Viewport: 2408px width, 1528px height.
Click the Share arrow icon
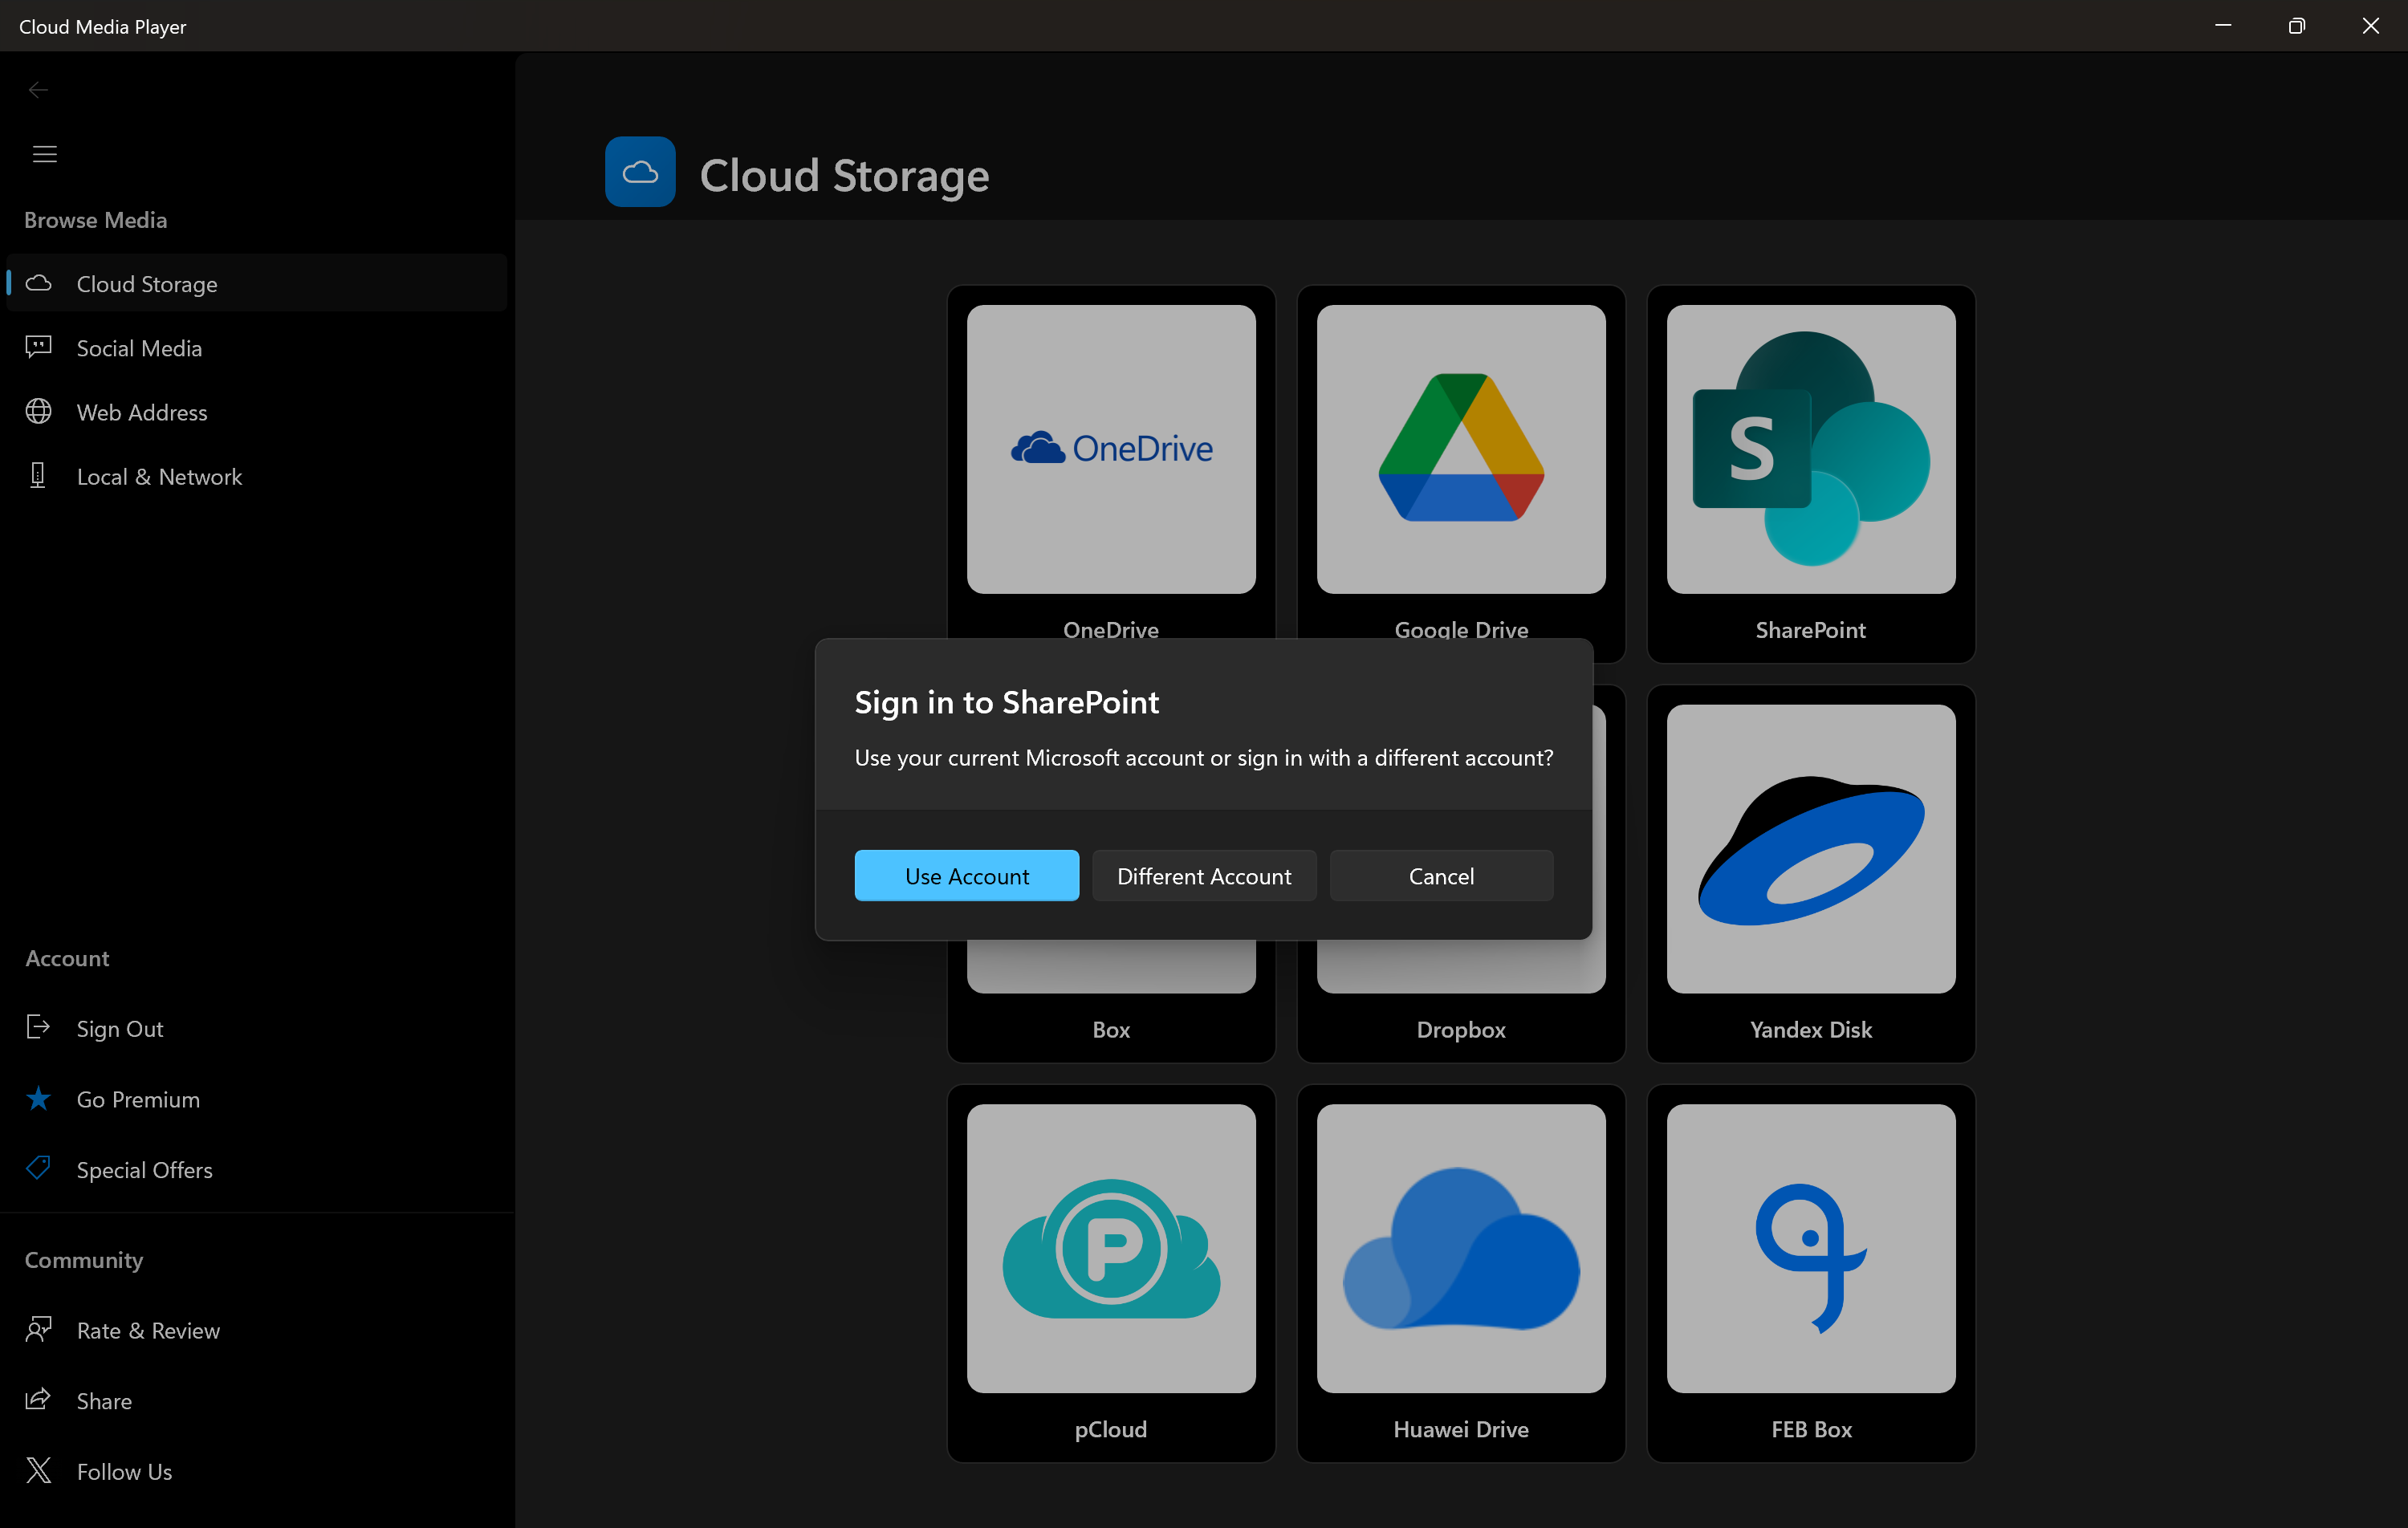click(x=38, y=1399)
